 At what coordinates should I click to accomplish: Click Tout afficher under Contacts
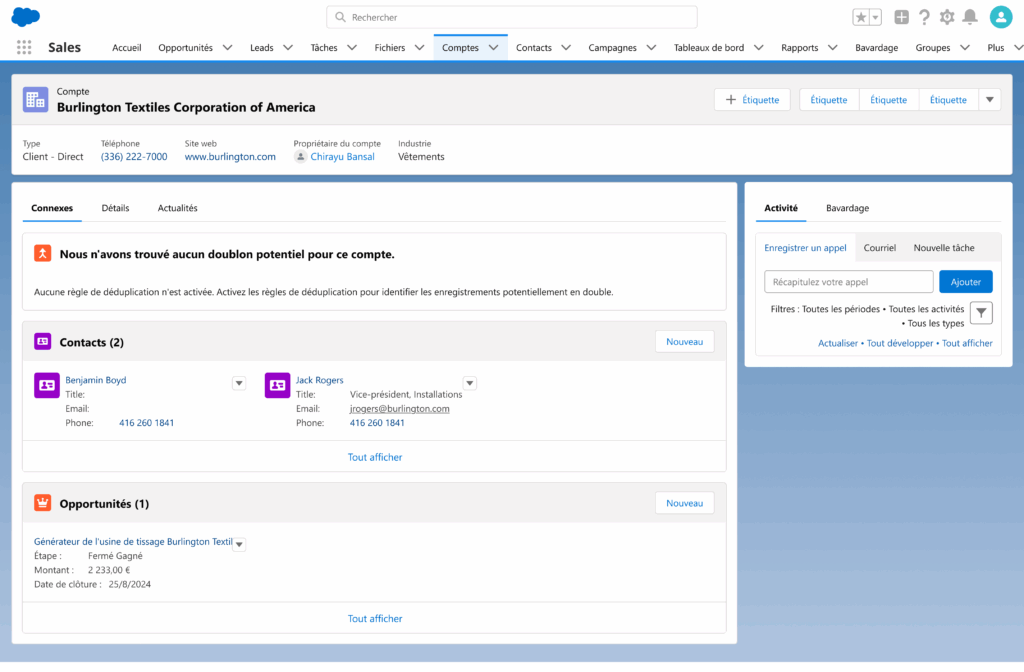[x=375, y=457]
